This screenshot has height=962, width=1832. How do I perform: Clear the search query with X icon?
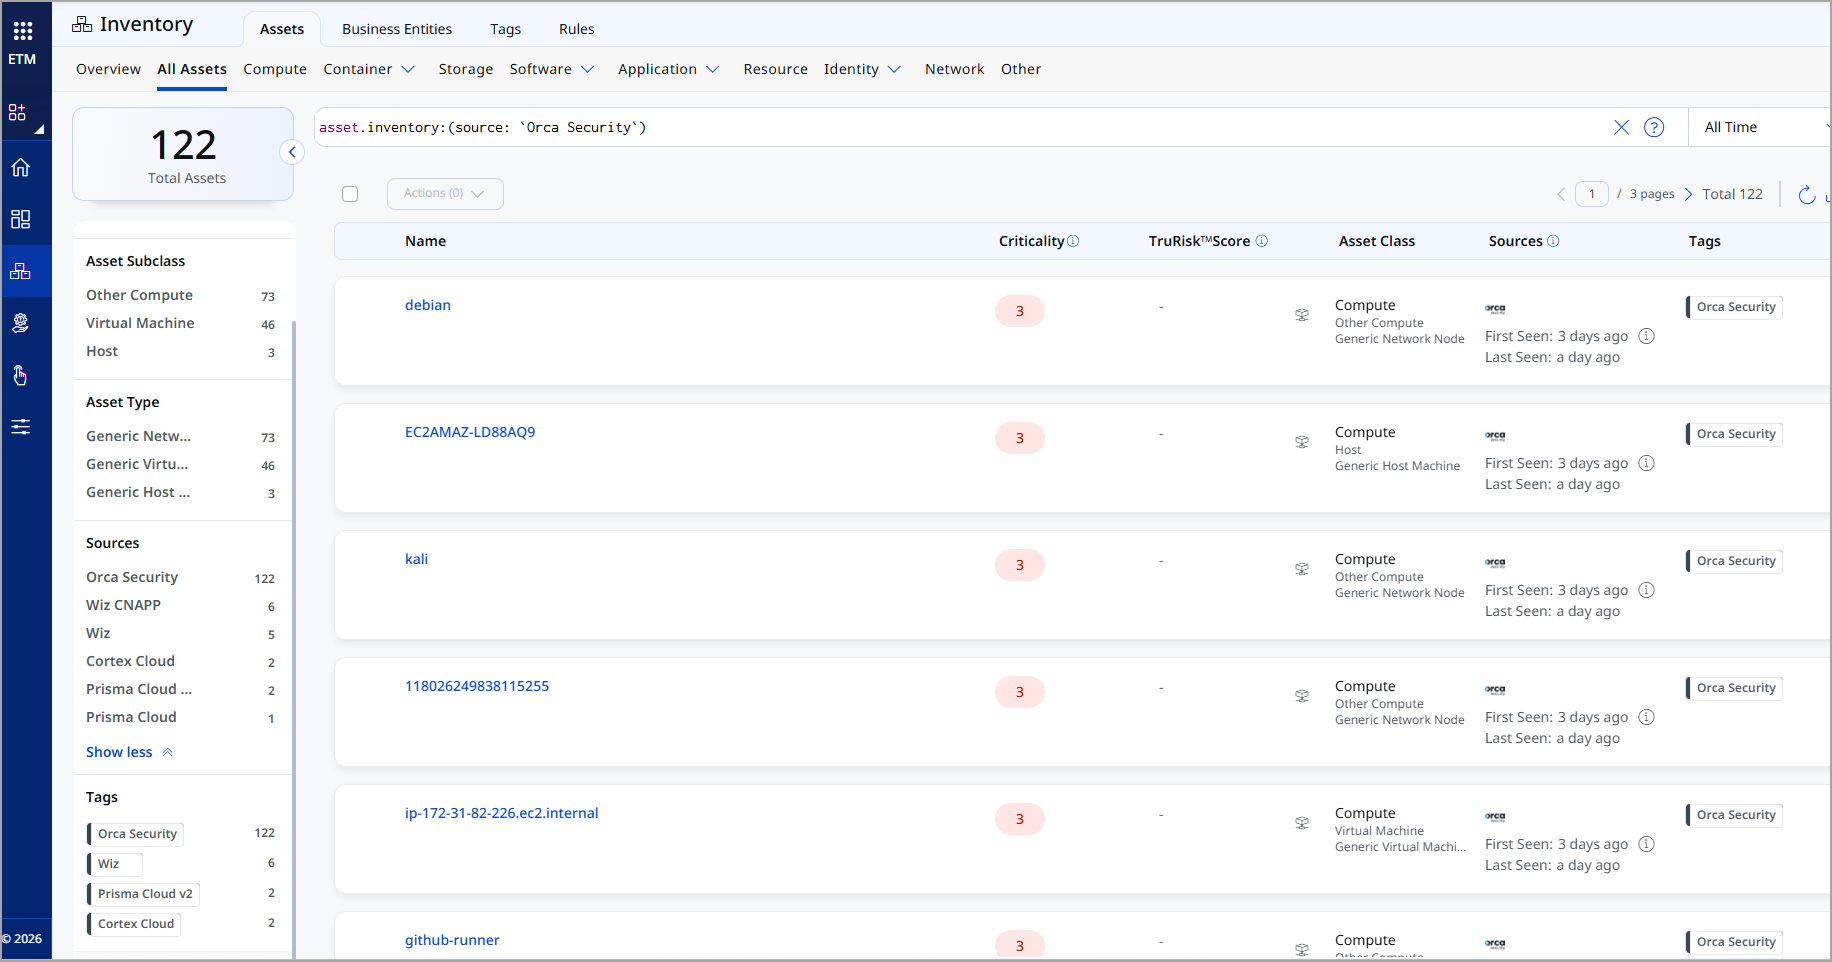1621,127
